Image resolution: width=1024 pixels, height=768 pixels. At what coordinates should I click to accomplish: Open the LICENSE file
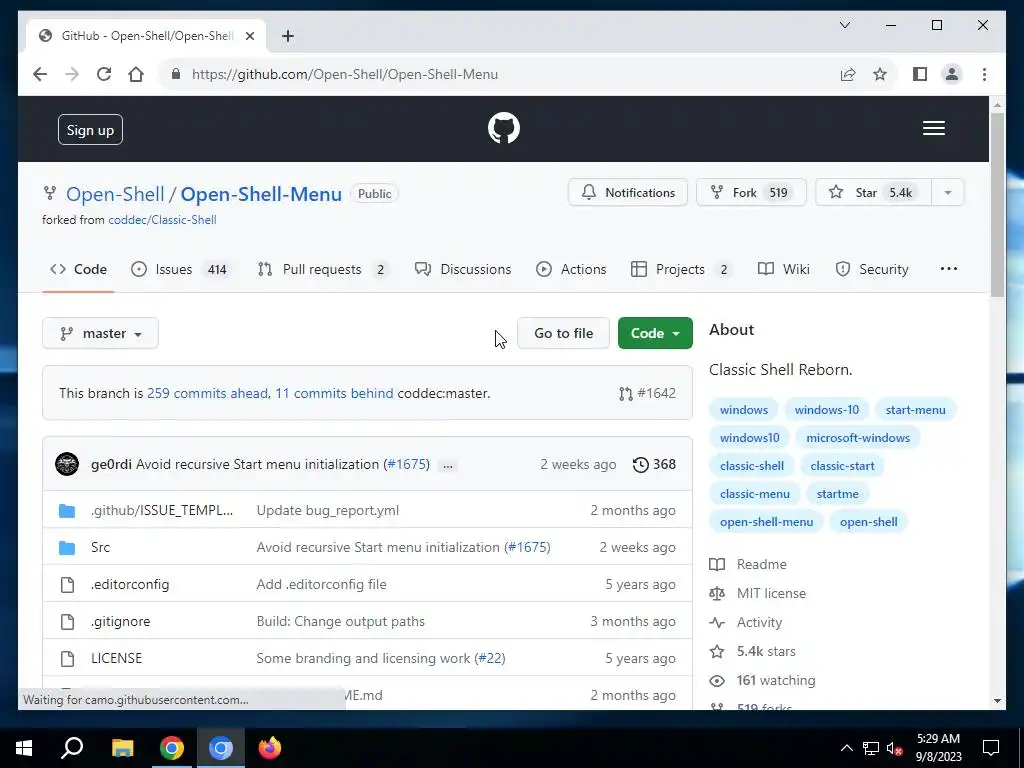coord(116,658)
